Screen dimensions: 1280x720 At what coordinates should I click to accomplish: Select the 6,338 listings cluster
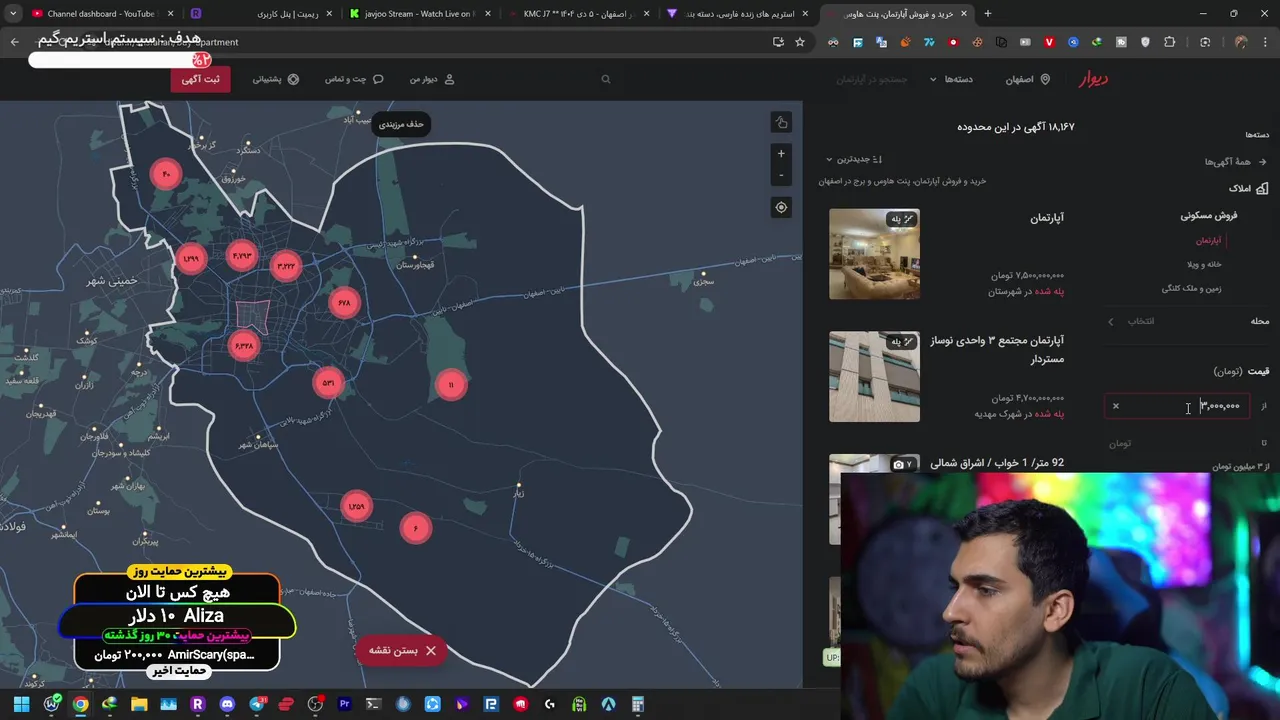pos(243,346)
